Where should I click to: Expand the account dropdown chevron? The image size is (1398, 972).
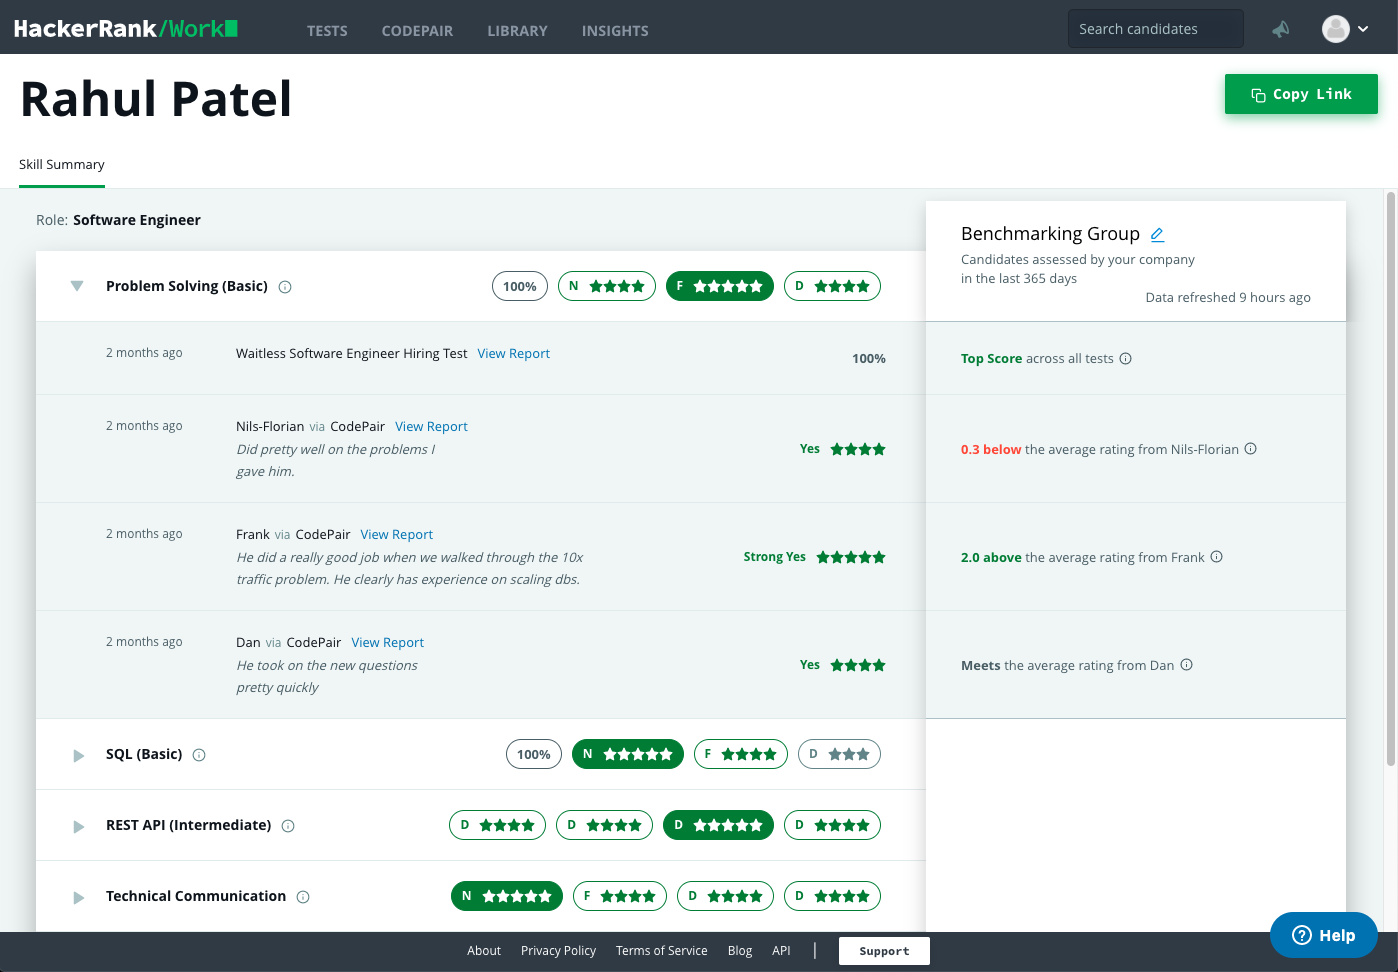pos(1363,29)
